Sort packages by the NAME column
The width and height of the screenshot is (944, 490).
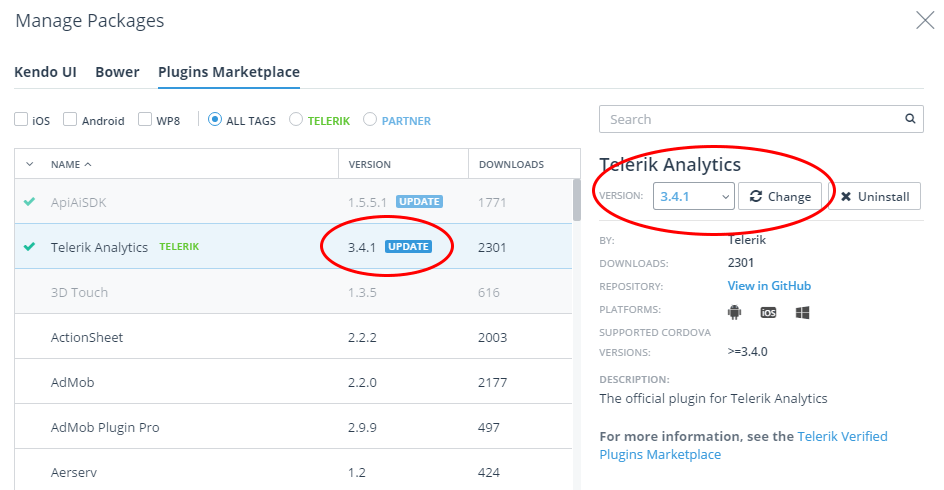click(x=71, y=164)
